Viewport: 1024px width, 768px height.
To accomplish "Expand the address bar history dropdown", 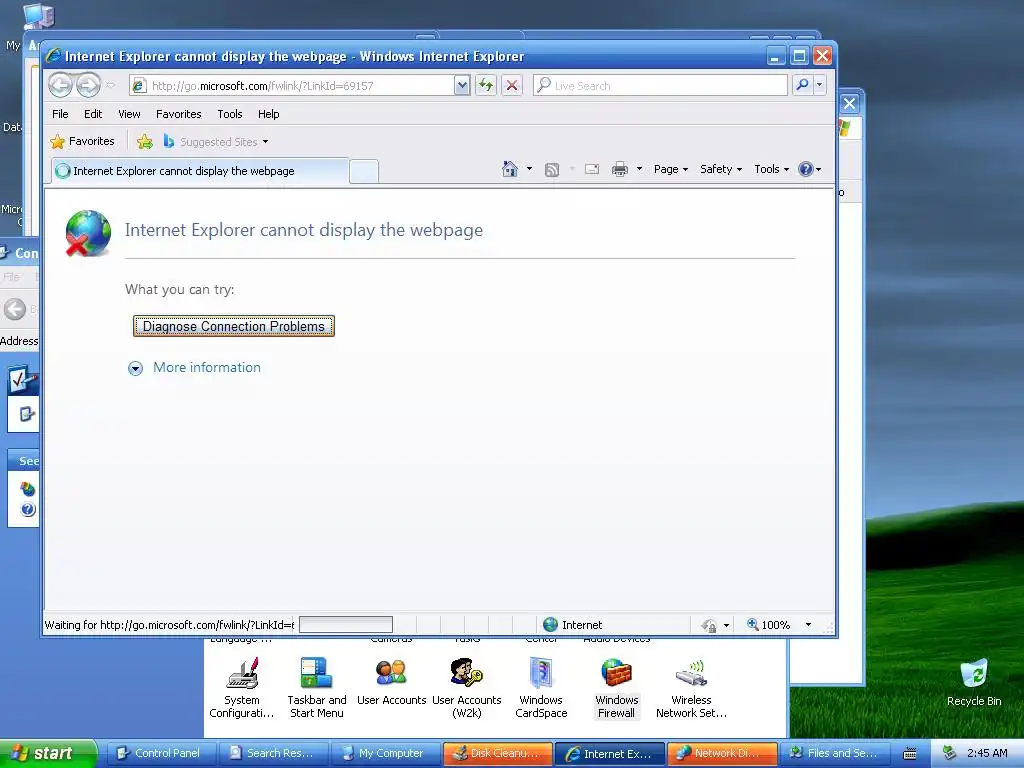I will point(462,86).
